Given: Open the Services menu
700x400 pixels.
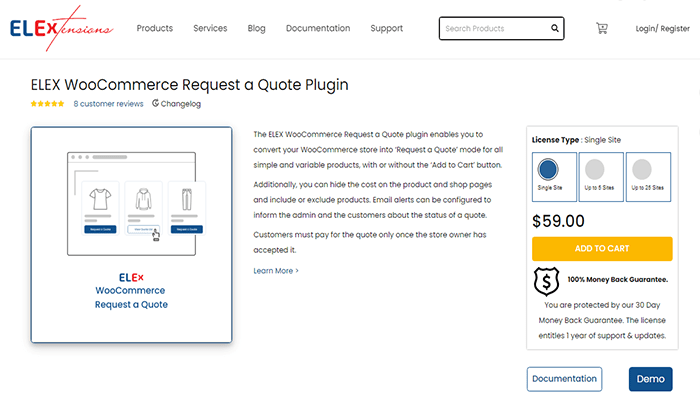Looking at the screenshot, I should (210, 29).
